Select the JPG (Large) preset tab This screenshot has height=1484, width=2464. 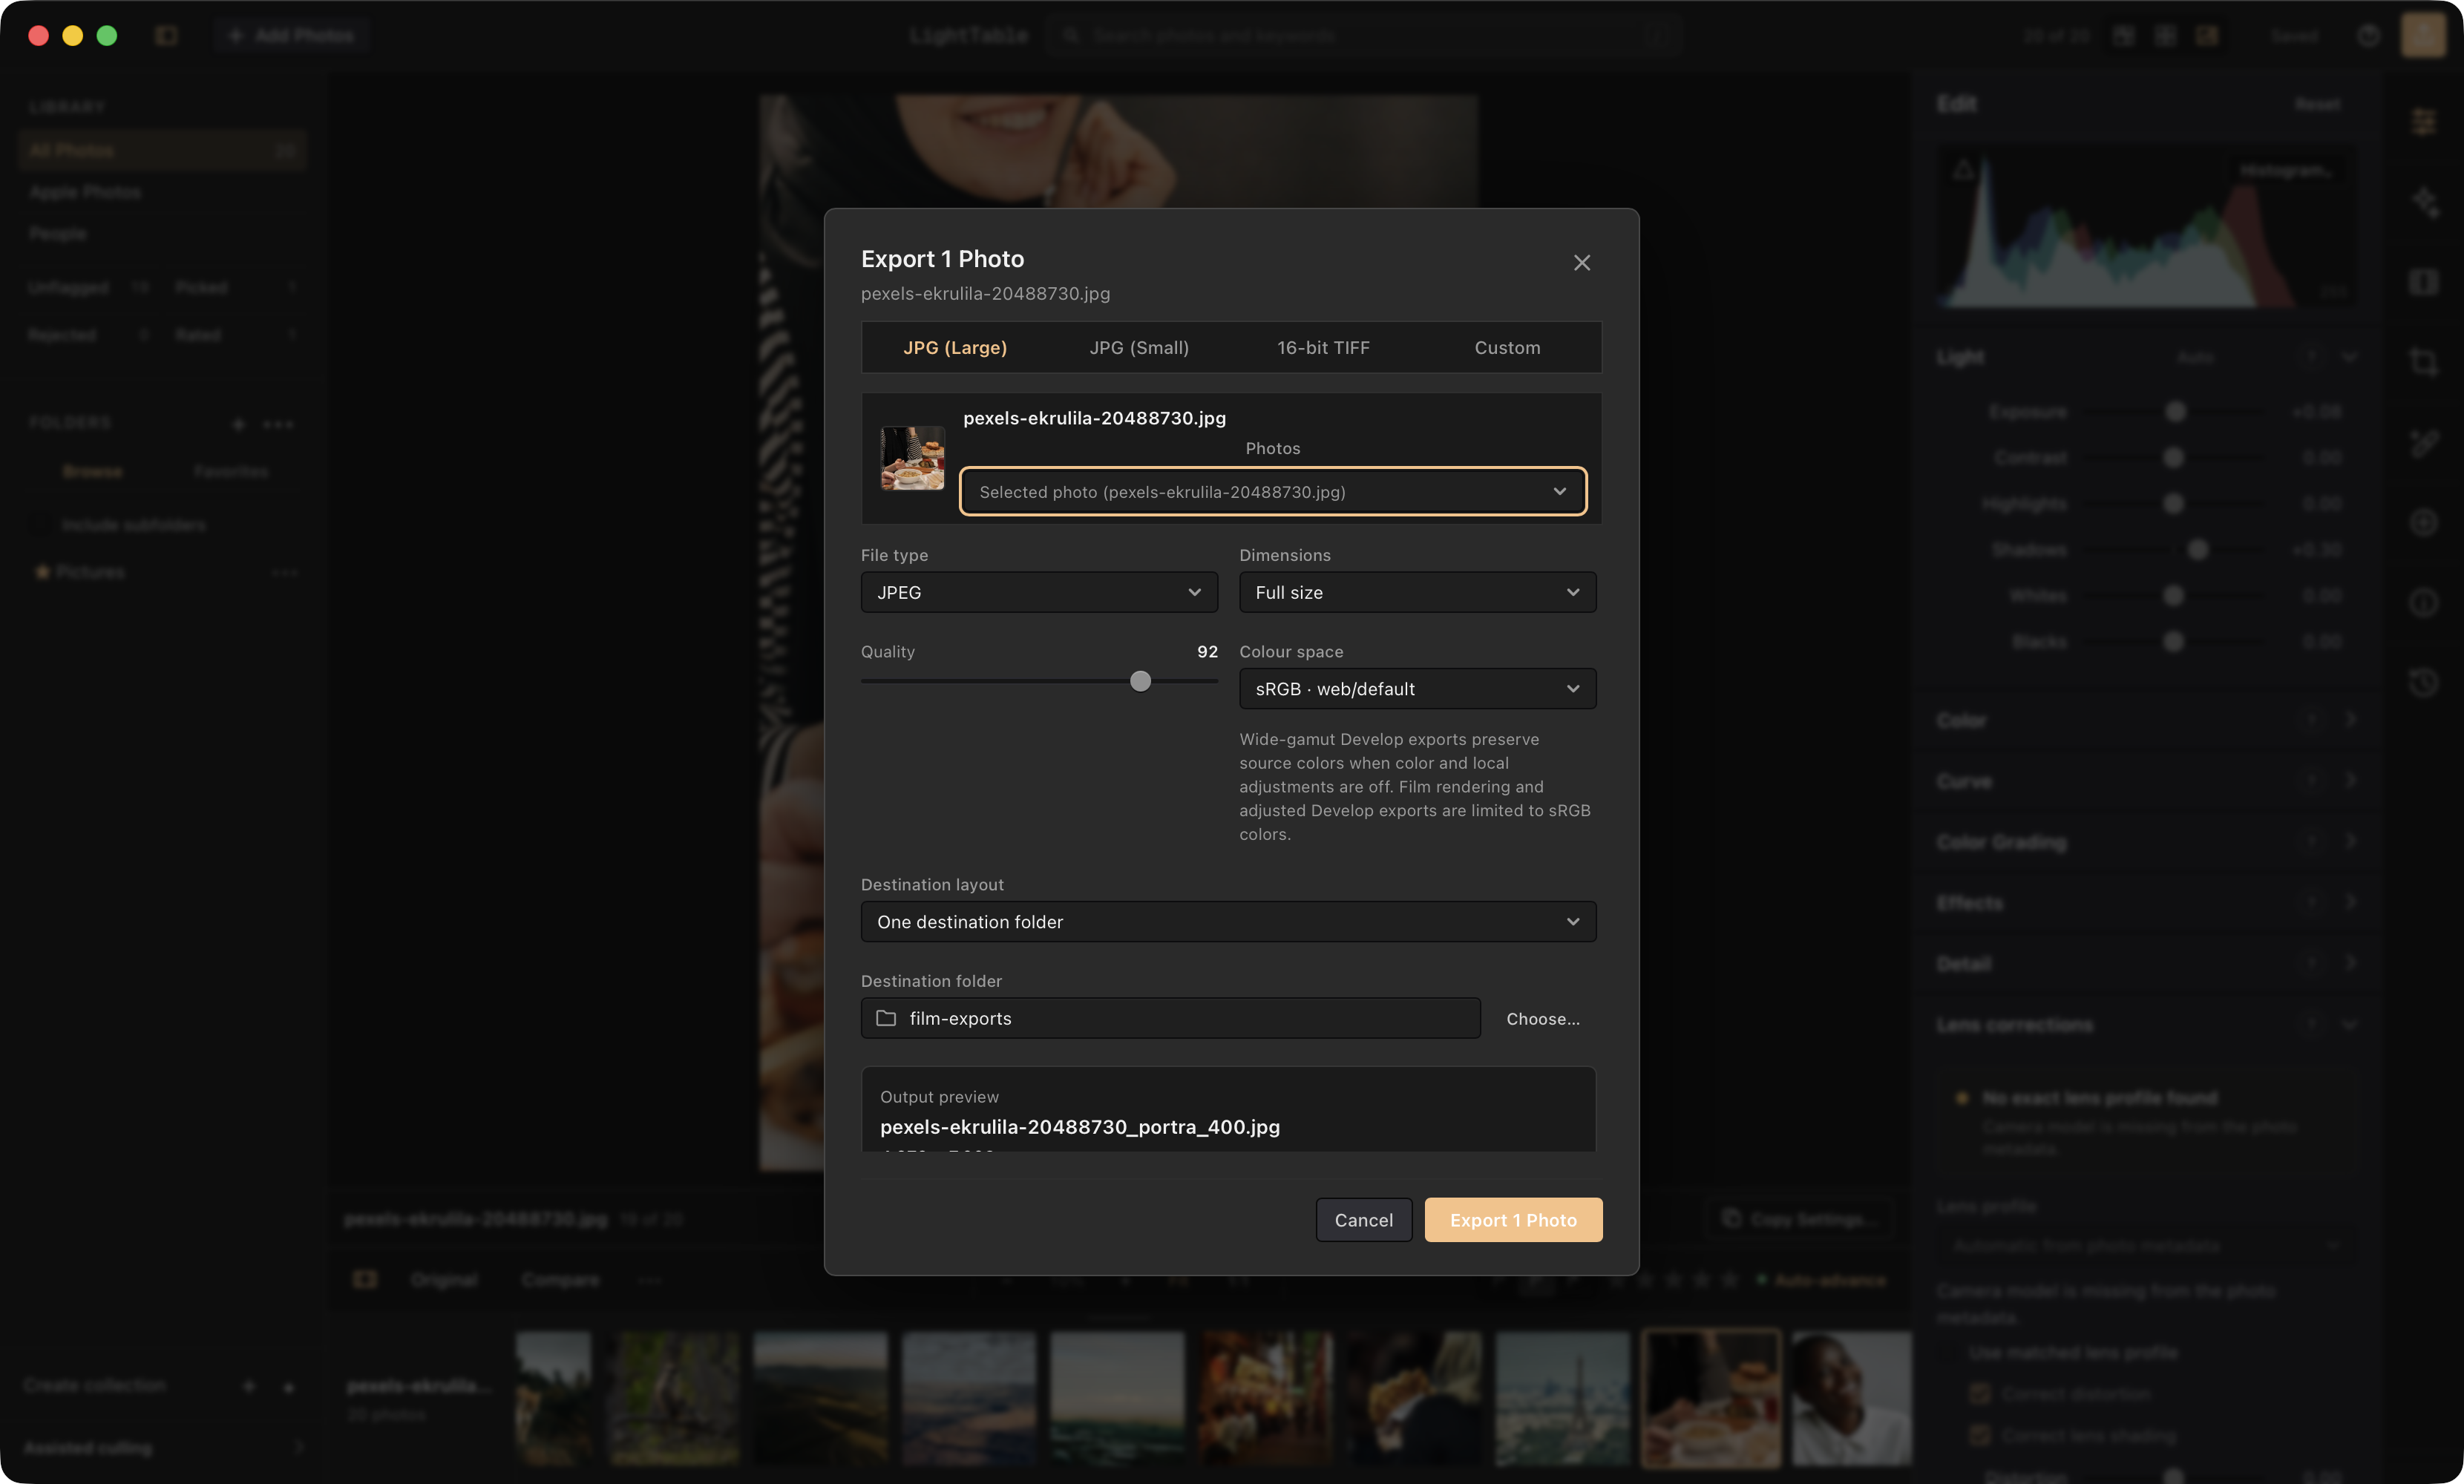coord(955,347)
